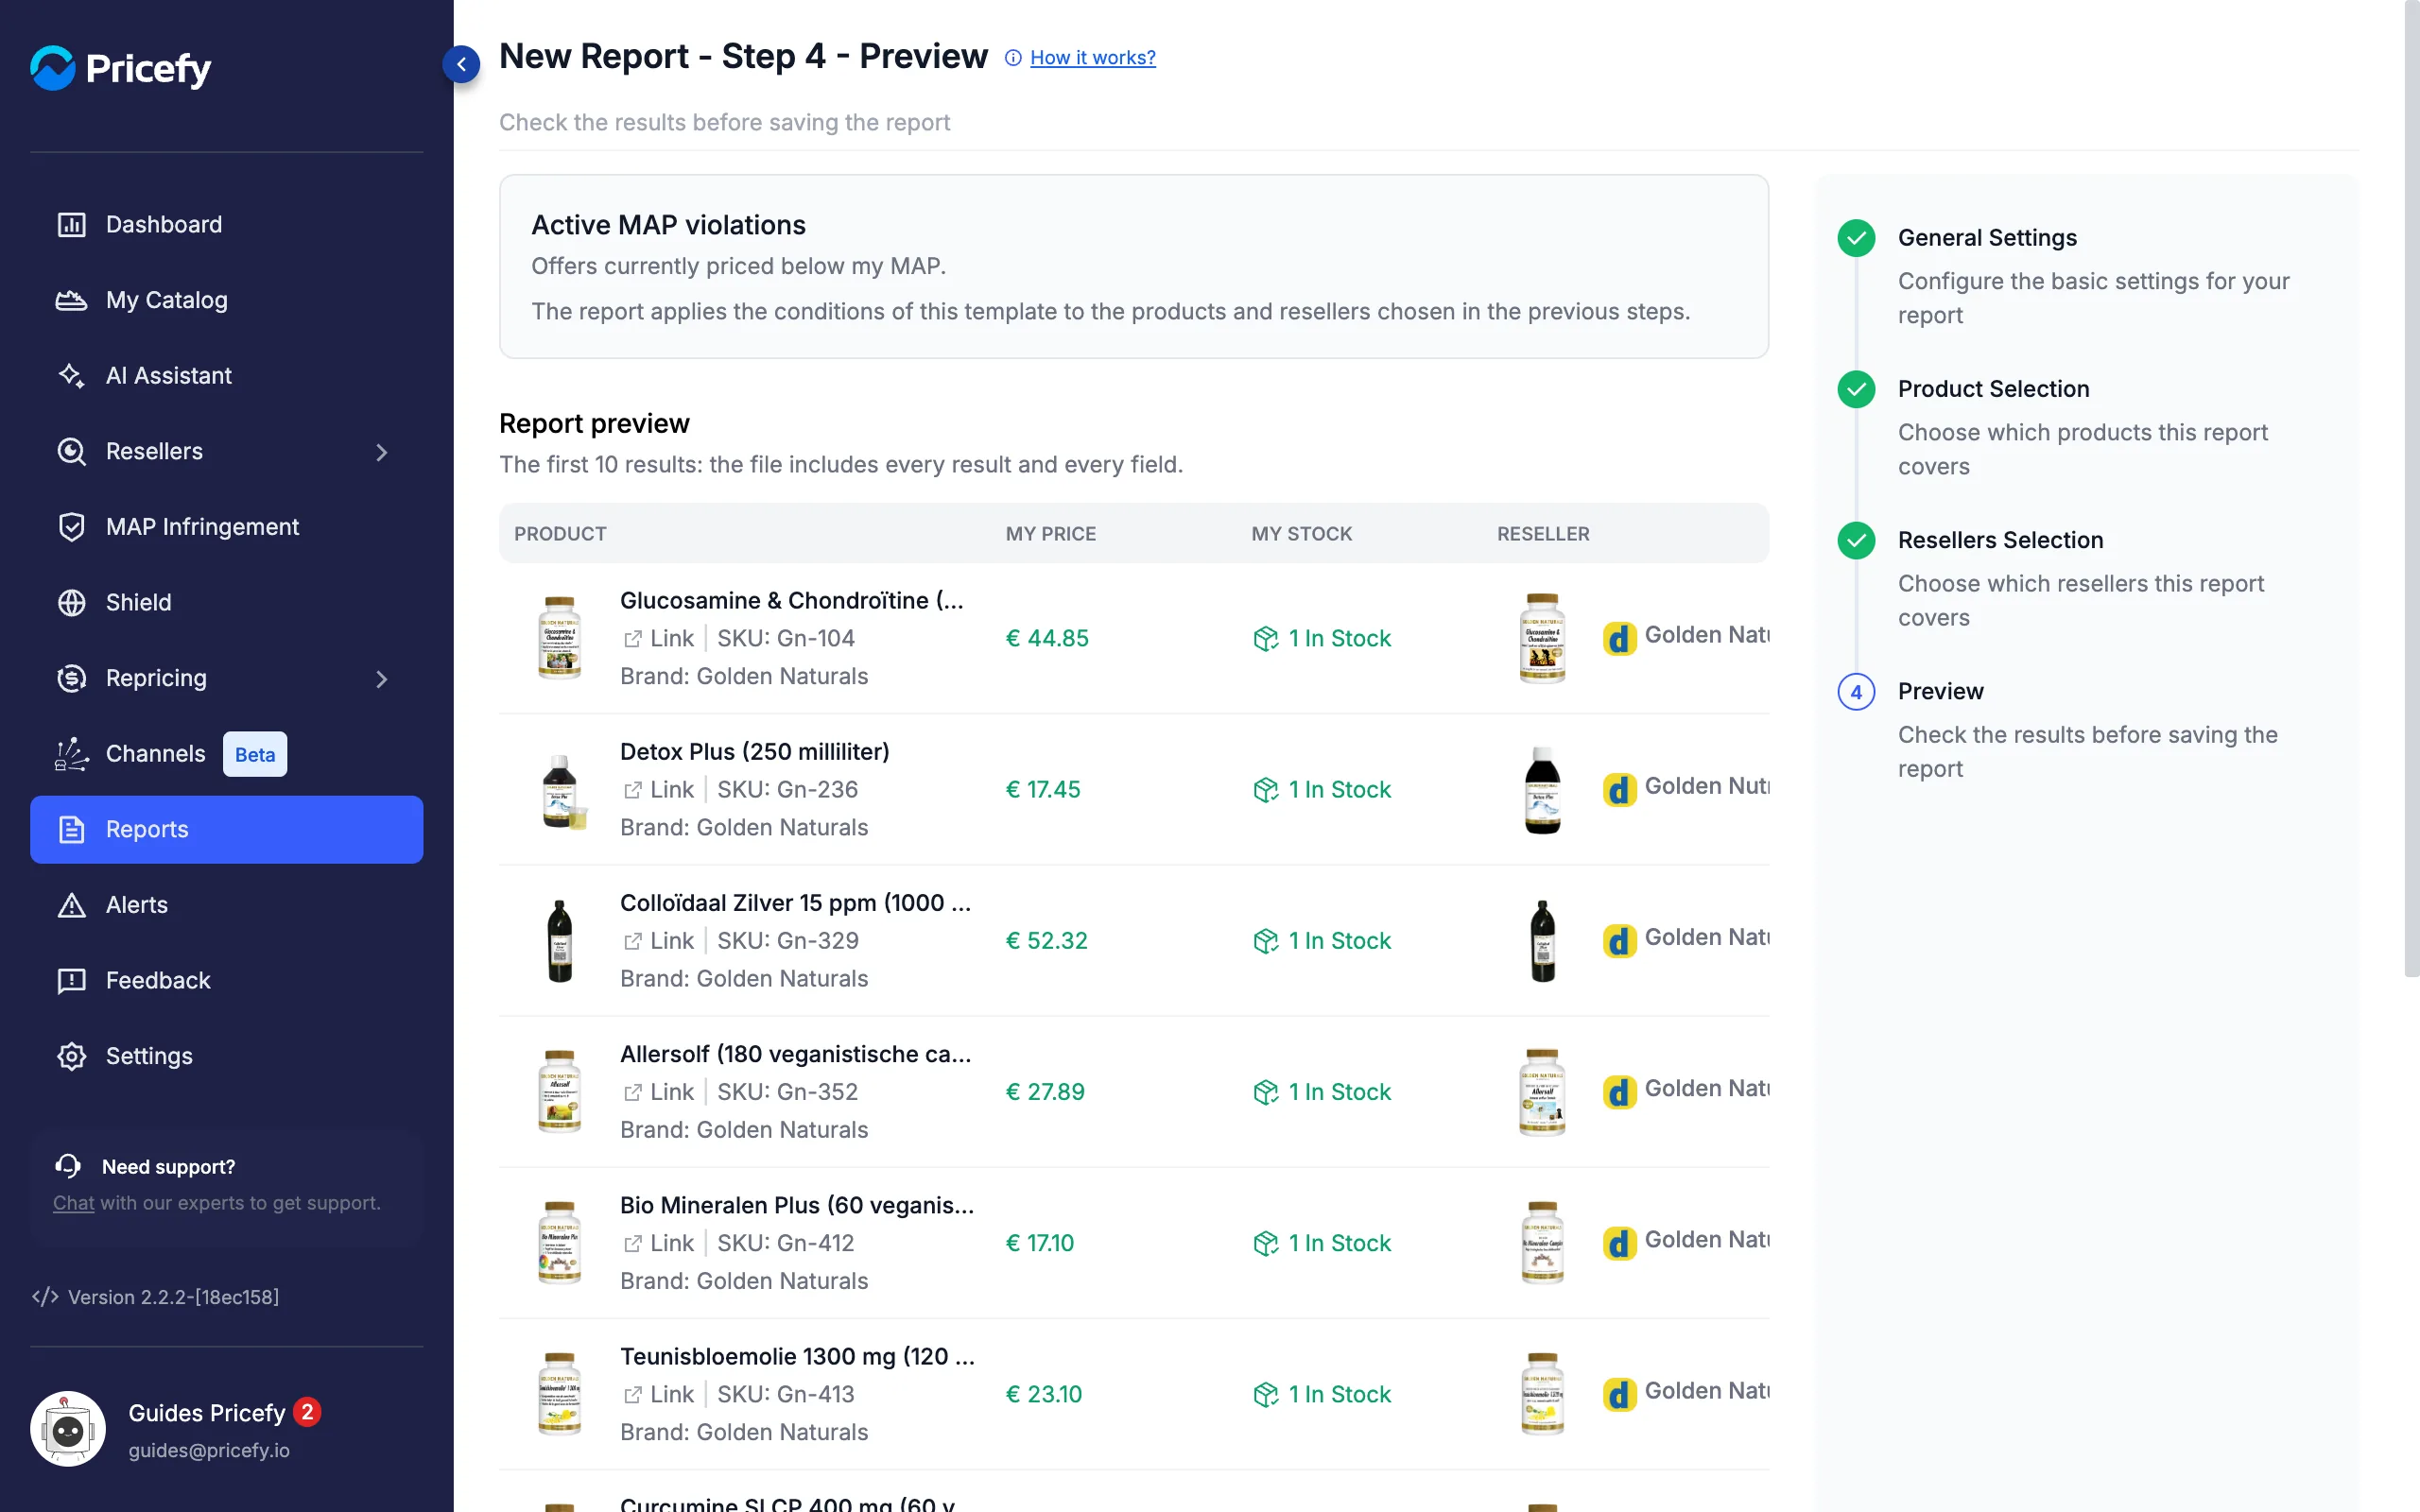
Task: Click the Settings gear icon
Action: 71,1056
